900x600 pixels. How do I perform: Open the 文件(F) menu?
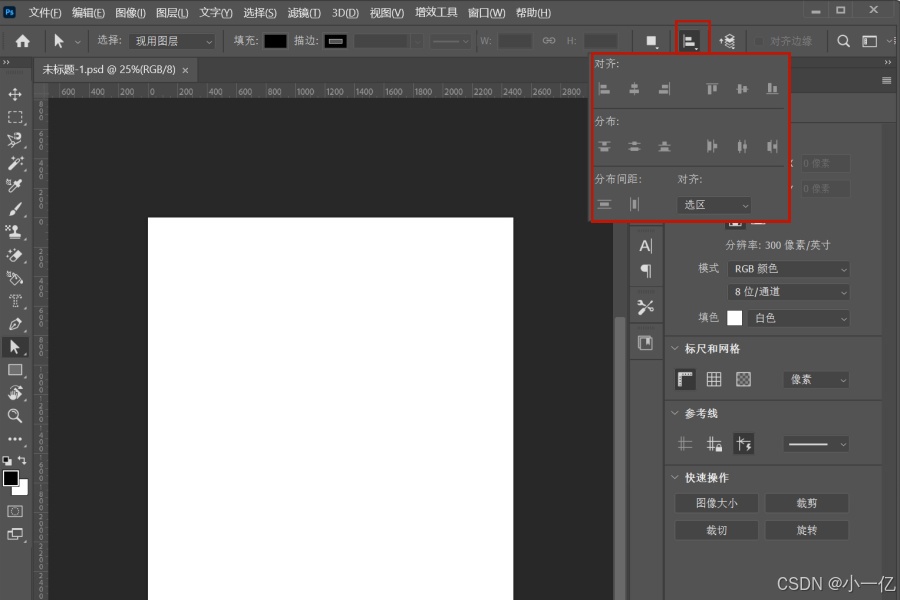[x=45, y=13]
